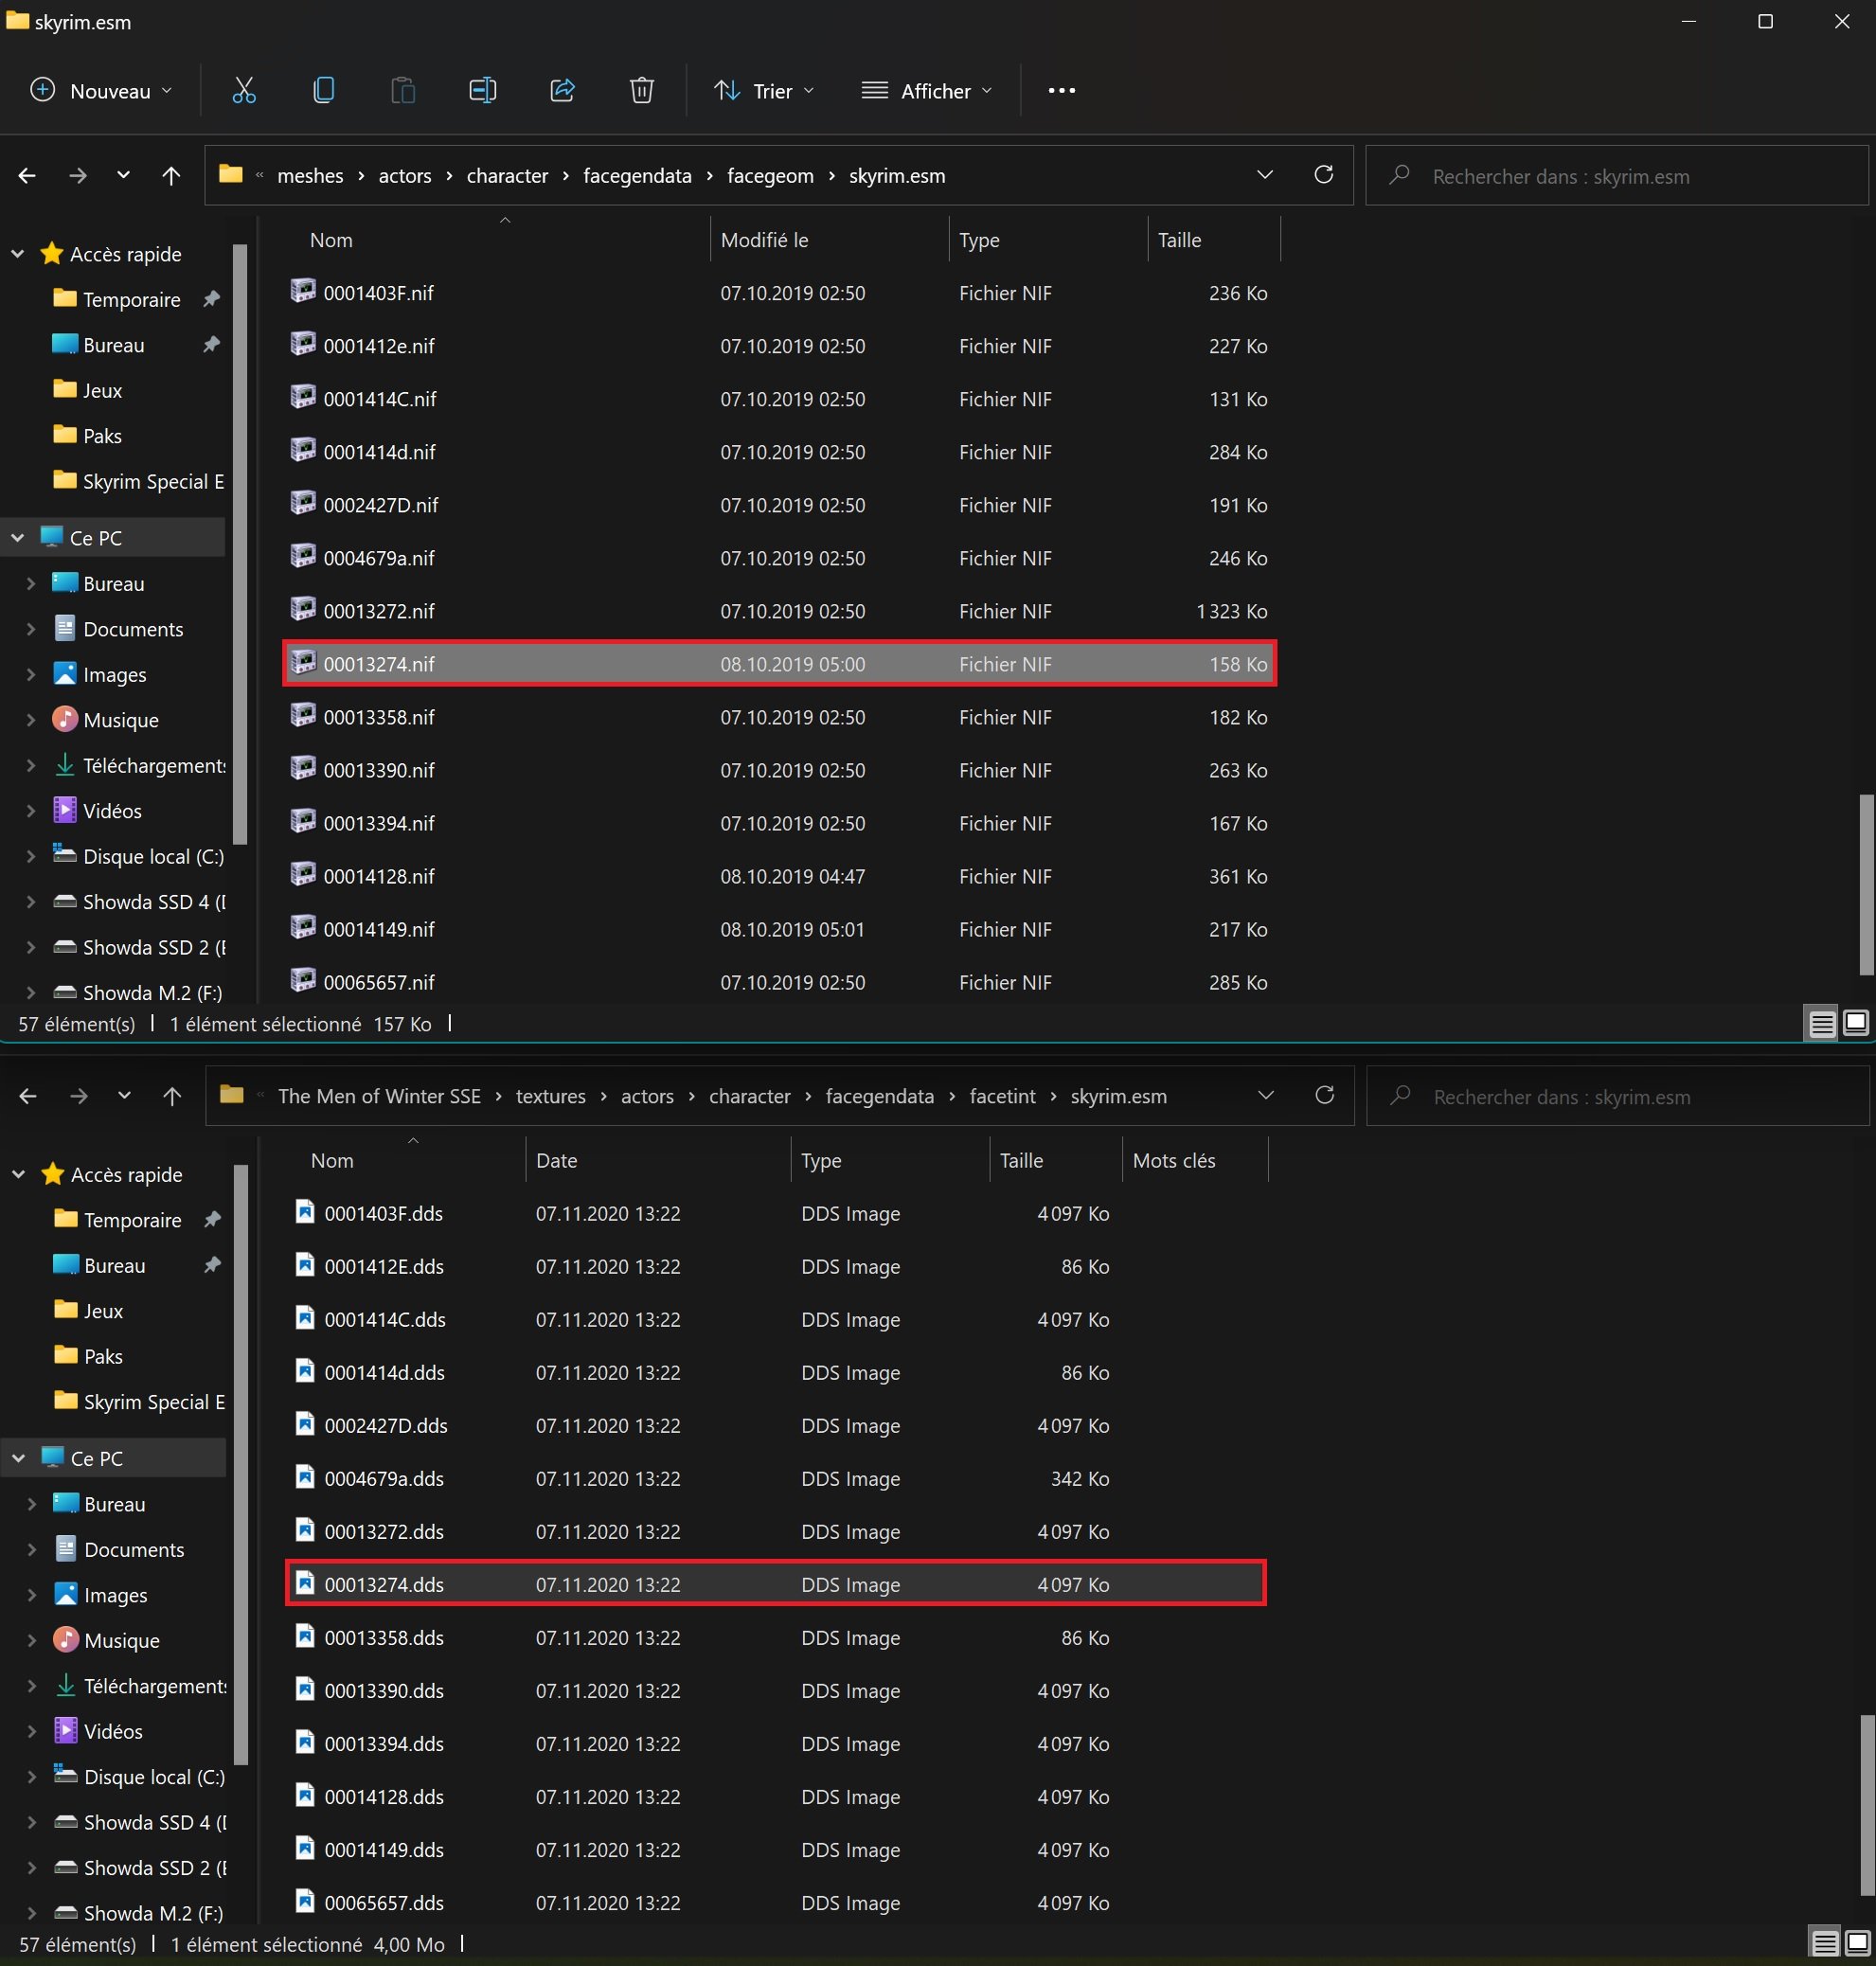
Task: Click top file list vertical scrollbar thumb
Action: tap(1865, 884)
